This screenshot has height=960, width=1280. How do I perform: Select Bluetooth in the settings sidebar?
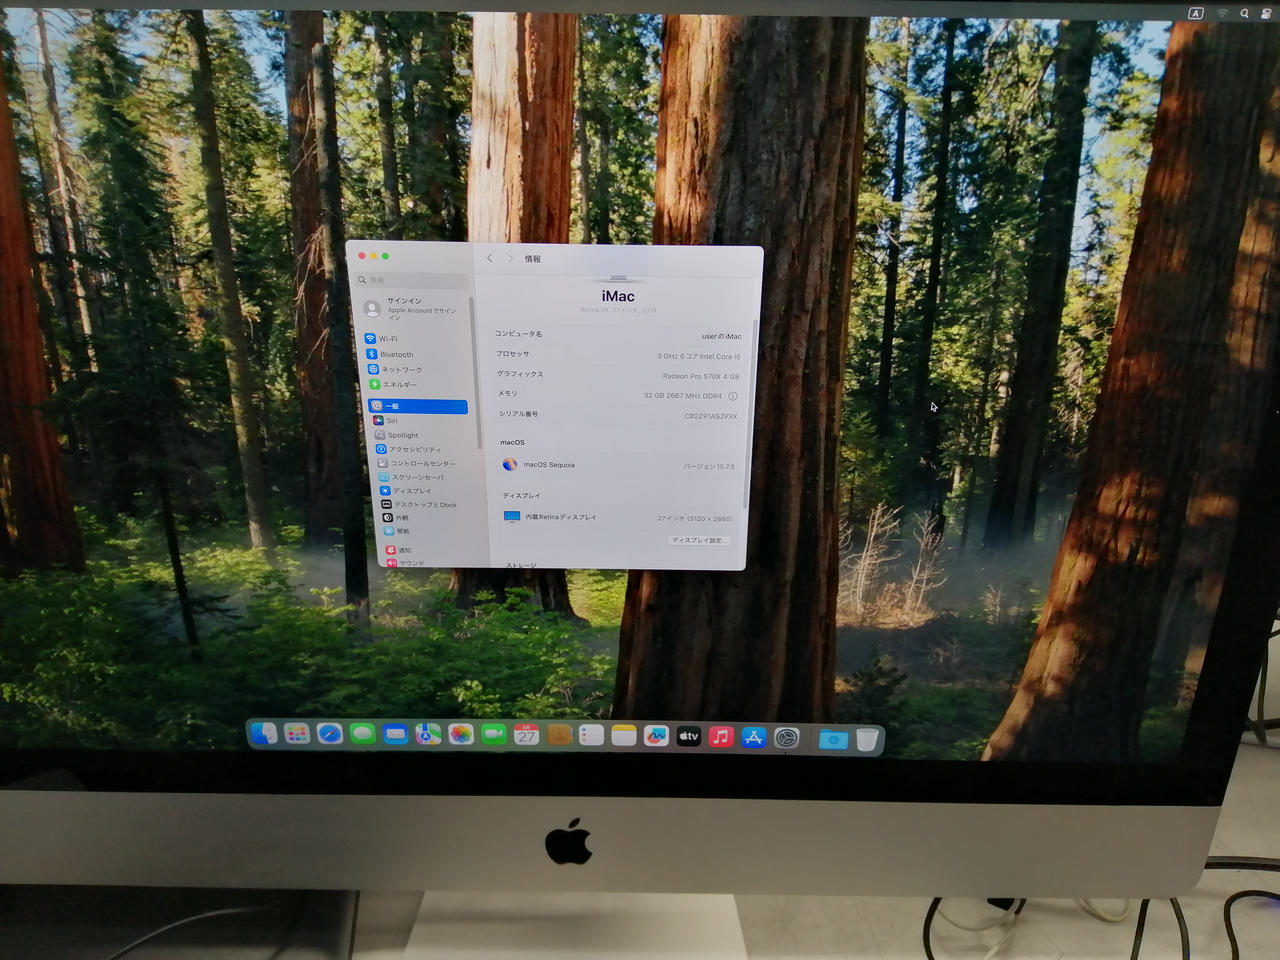pyautogui.click(x=396, y=354)
